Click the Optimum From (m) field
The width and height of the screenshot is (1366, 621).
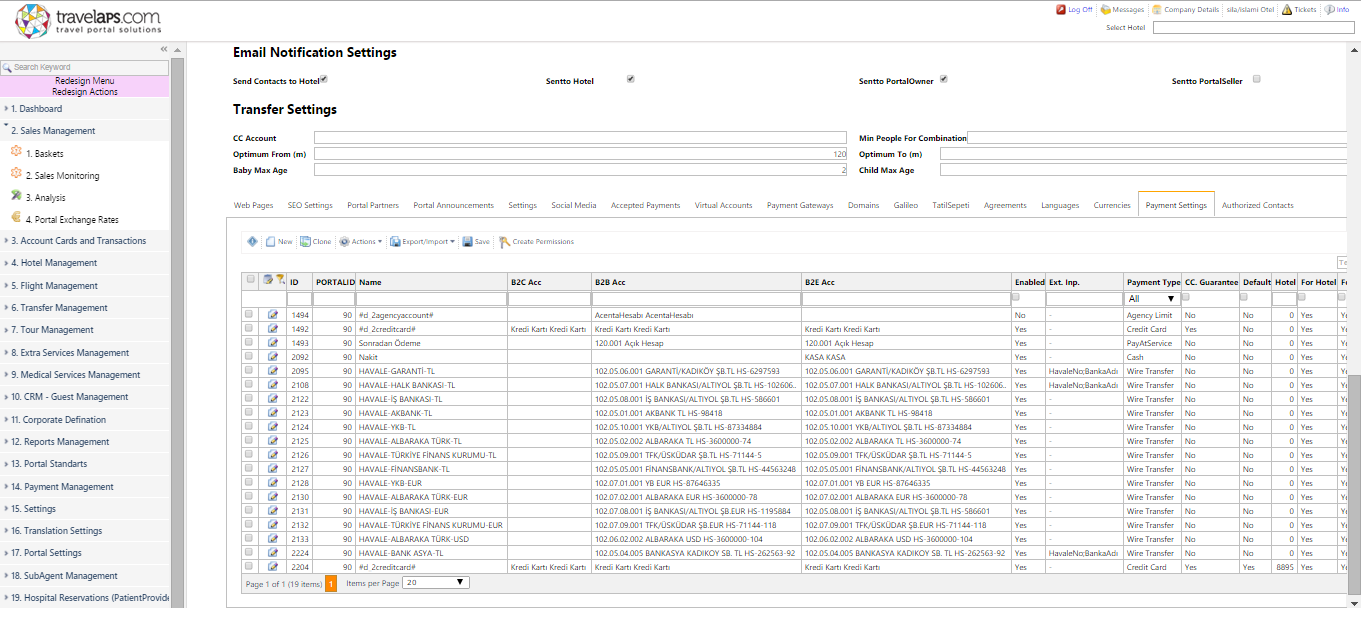click(580, 154)
